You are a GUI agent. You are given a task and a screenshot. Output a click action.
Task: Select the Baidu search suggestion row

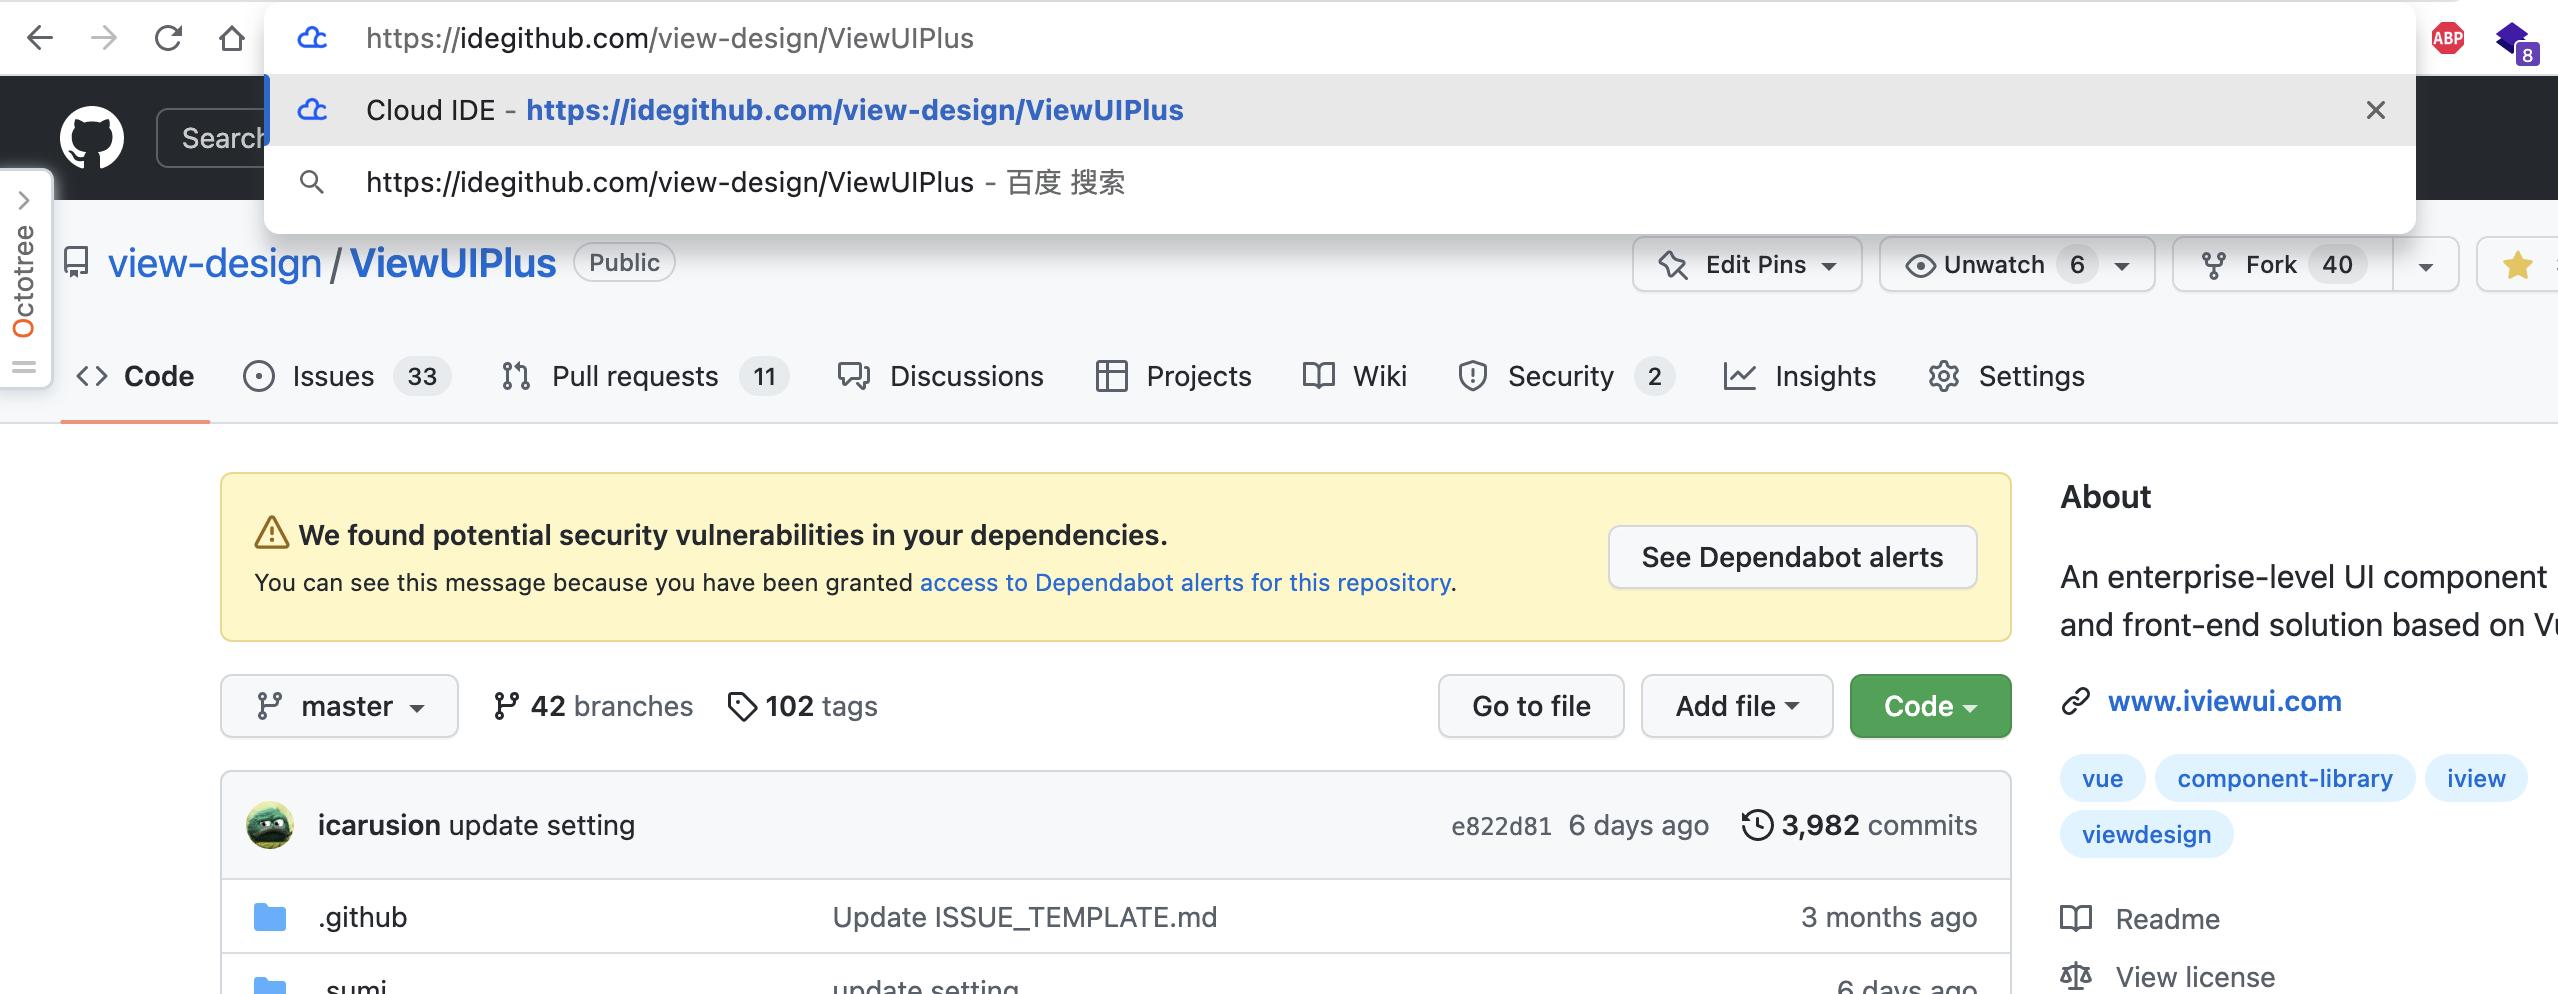click(x=1340, y=182)
